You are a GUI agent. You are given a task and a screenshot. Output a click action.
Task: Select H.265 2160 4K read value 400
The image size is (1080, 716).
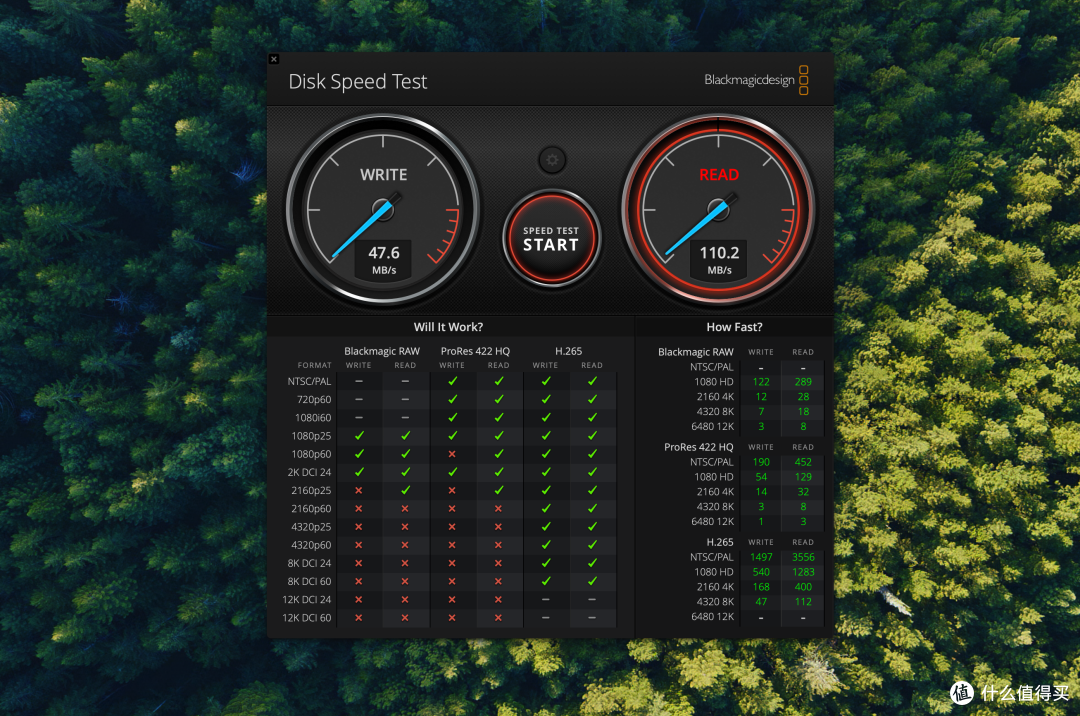pyautogui.click(x=803, y=587)
